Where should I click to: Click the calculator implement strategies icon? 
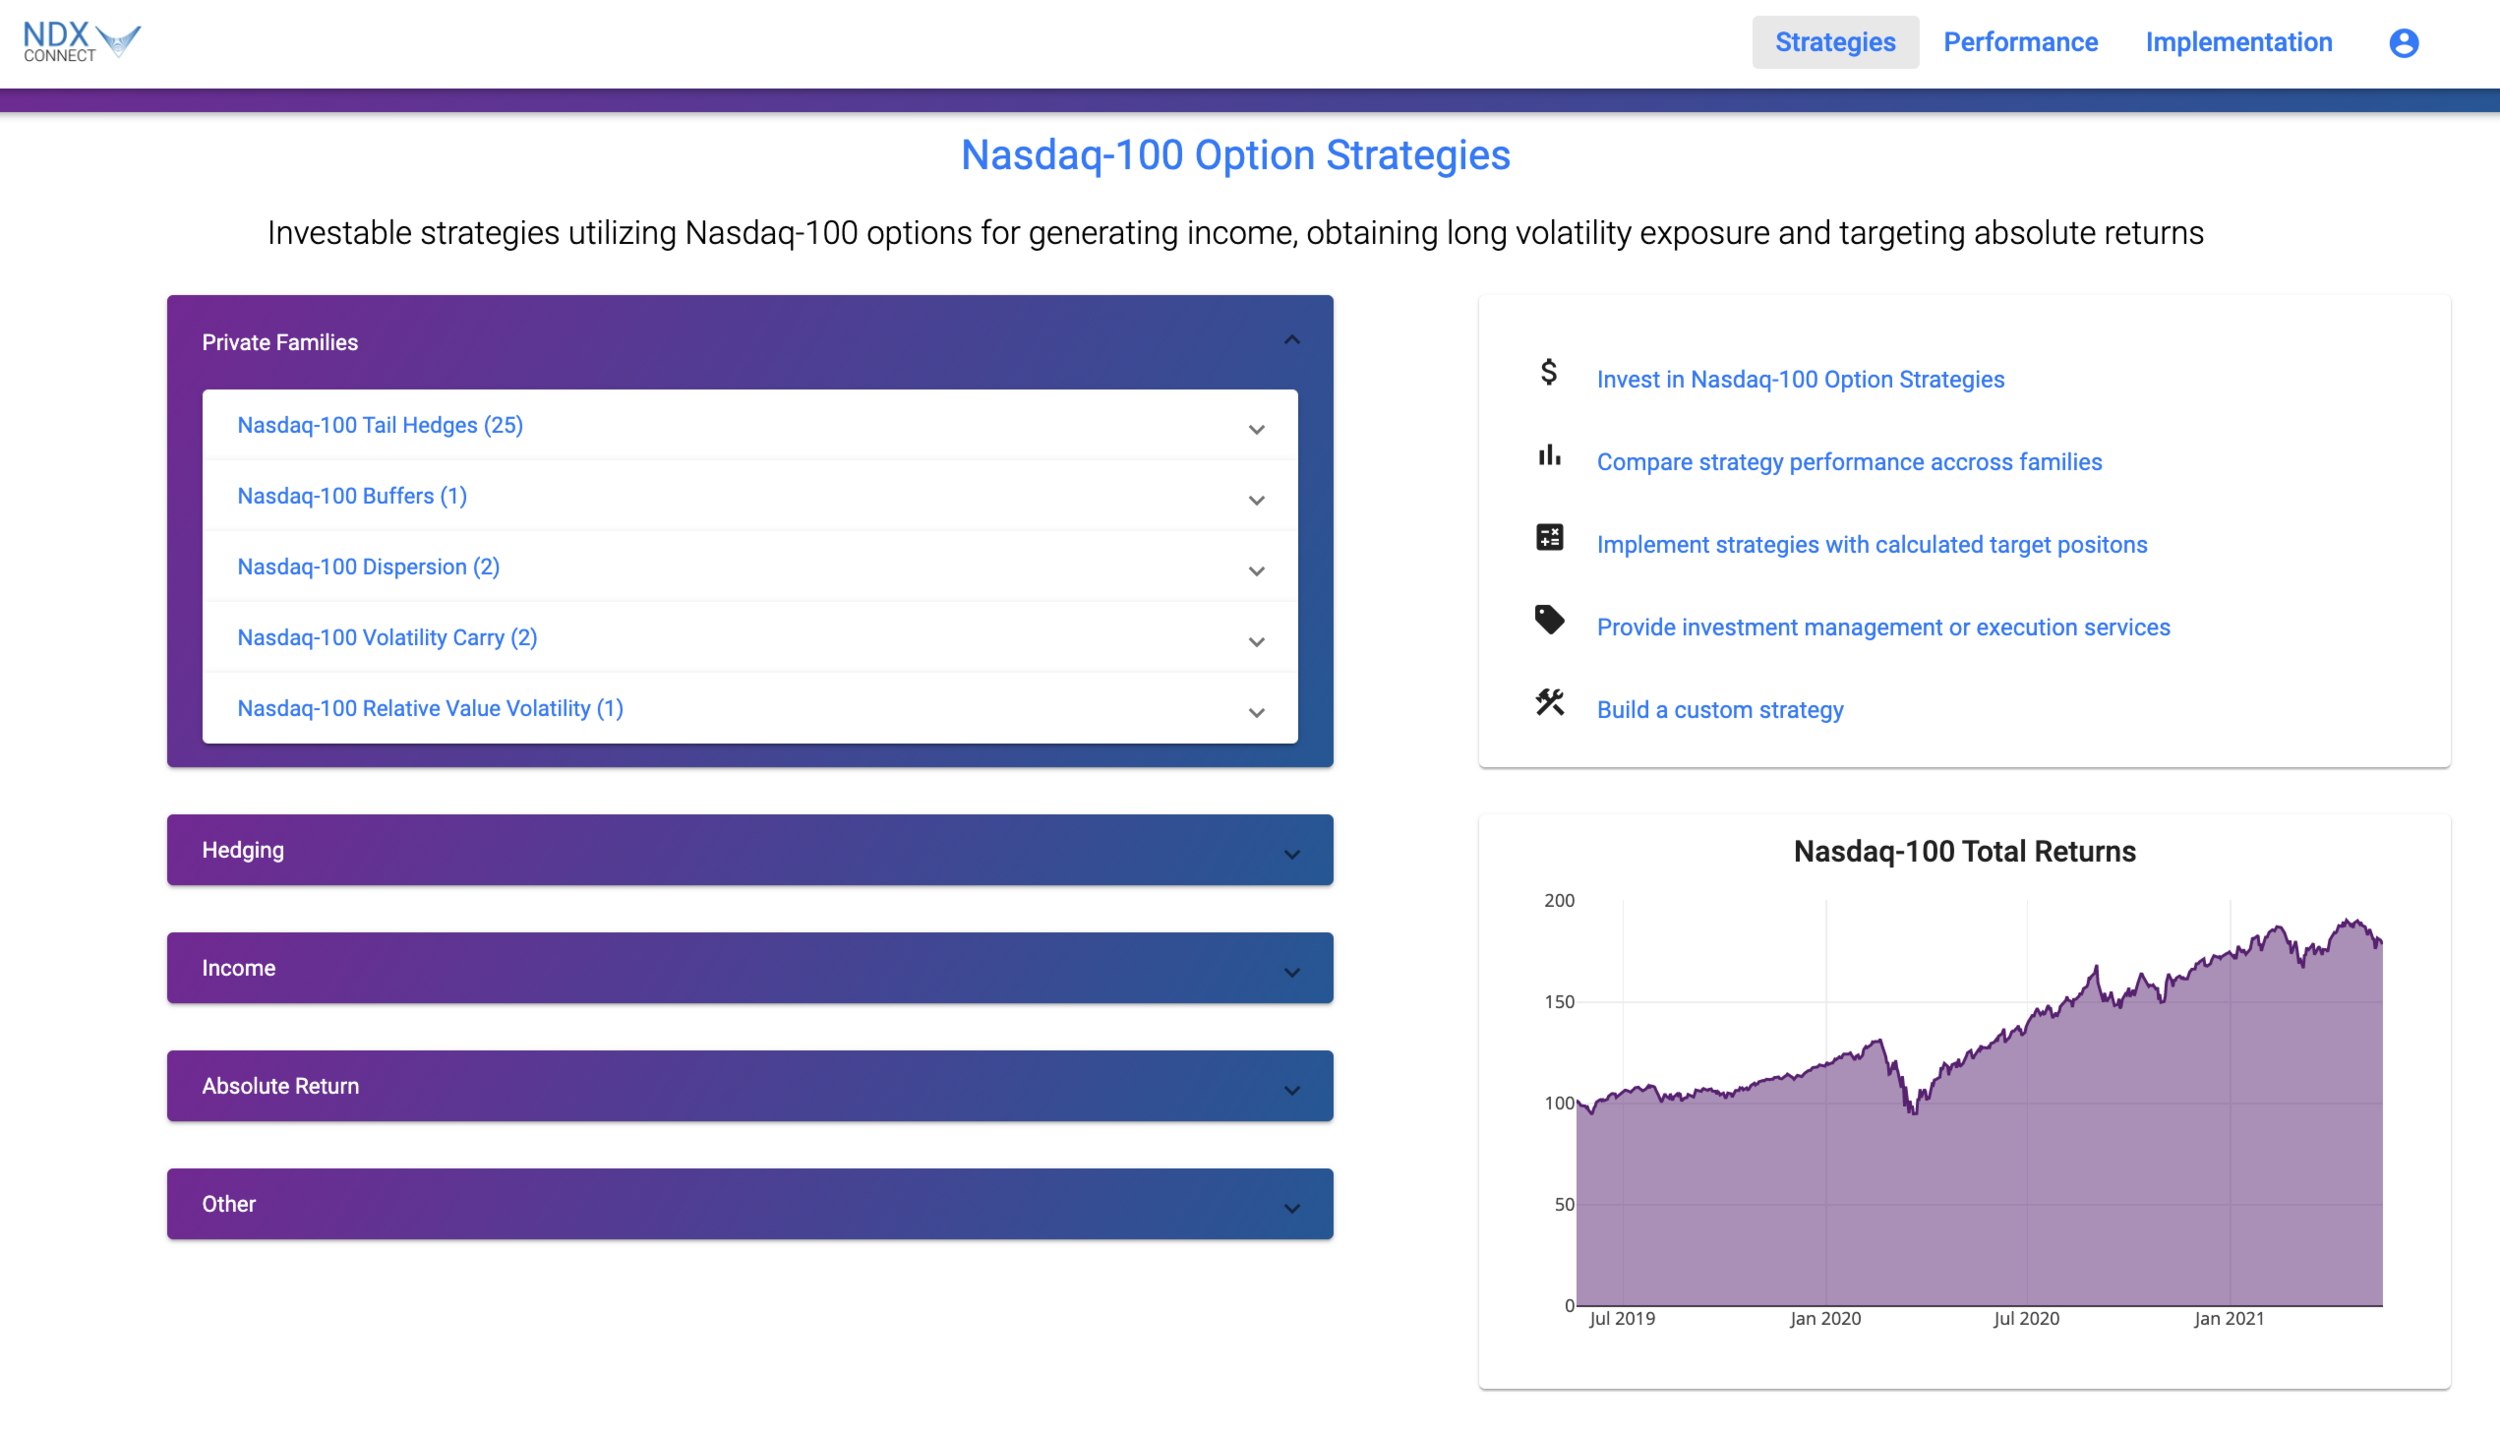(1549, 538)
